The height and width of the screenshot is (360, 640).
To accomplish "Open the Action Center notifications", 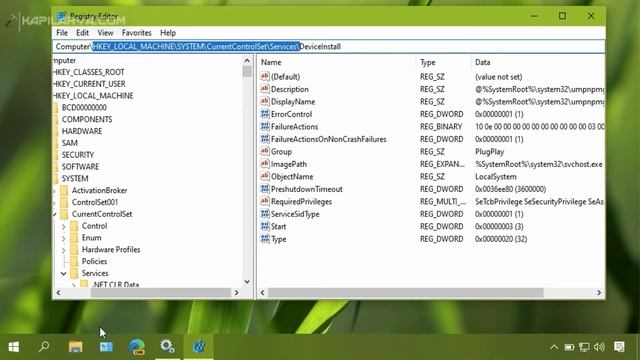I will click(619, 347).
